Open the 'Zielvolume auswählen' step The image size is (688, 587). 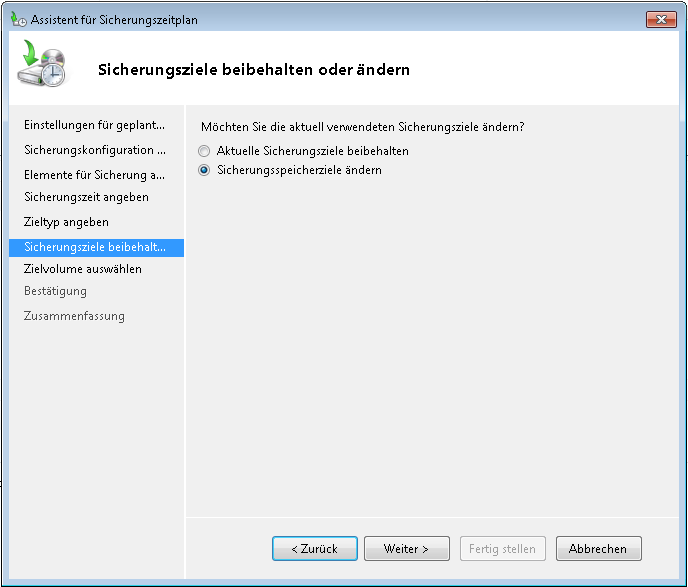pyautogui.click(x=83, y=269)
